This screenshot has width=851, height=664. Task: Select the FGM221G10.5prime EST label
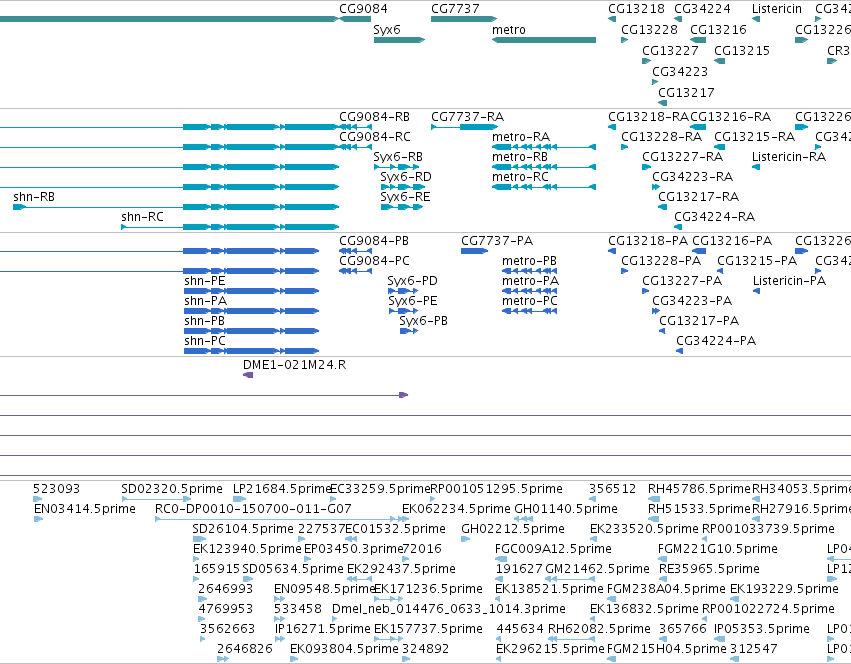[717, 549]
